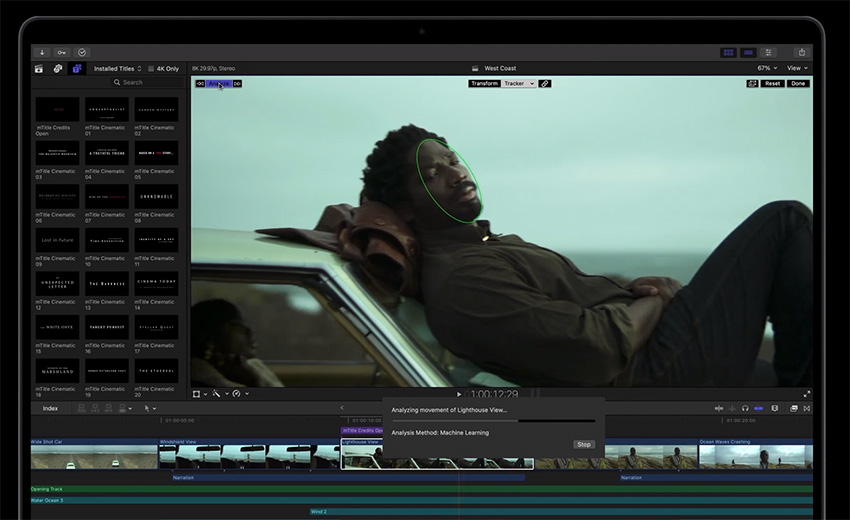
Task: Open the tools popup arrow beside the pointer
Action: pyautogui.click(x=154, y=409)
